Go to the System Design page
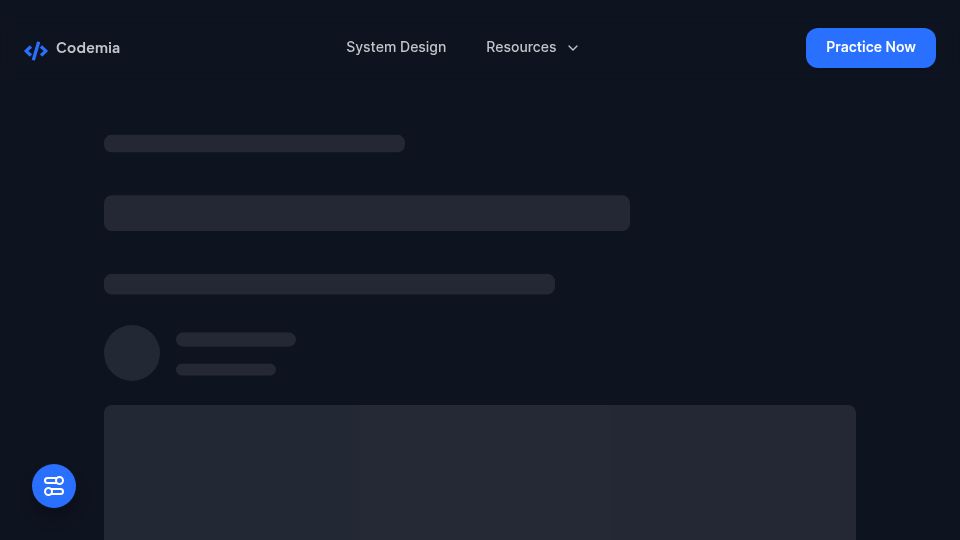The image size is (960, 540). tap(396, 47)
